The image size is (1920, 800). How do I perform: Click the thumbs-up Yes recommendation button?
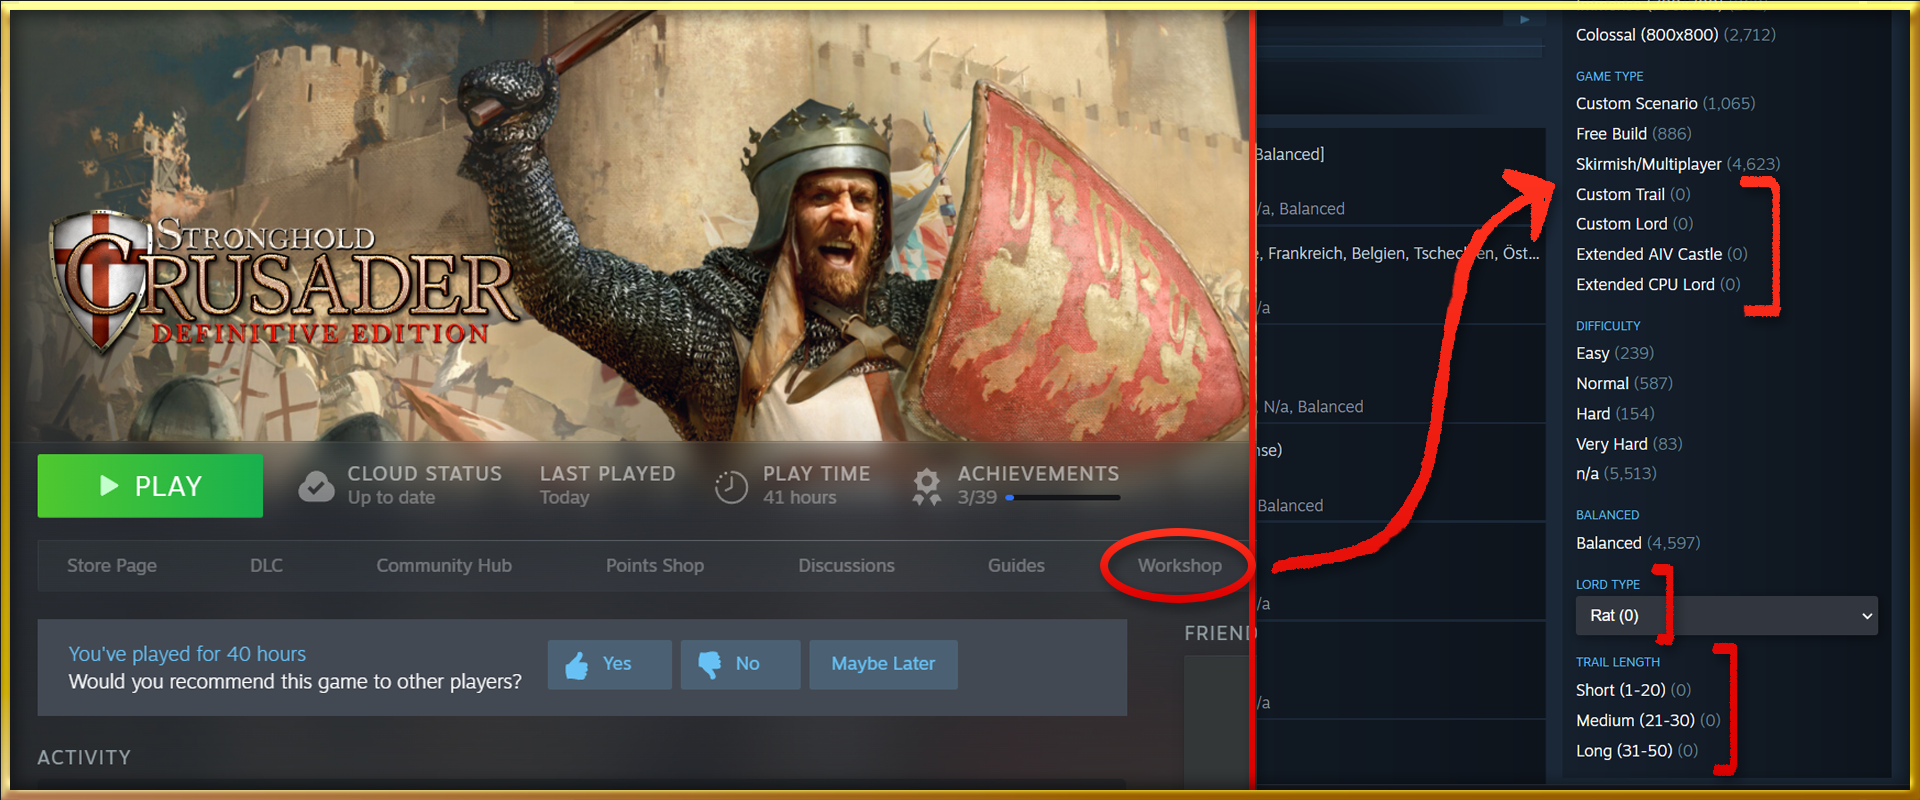(x=609, y=664)
